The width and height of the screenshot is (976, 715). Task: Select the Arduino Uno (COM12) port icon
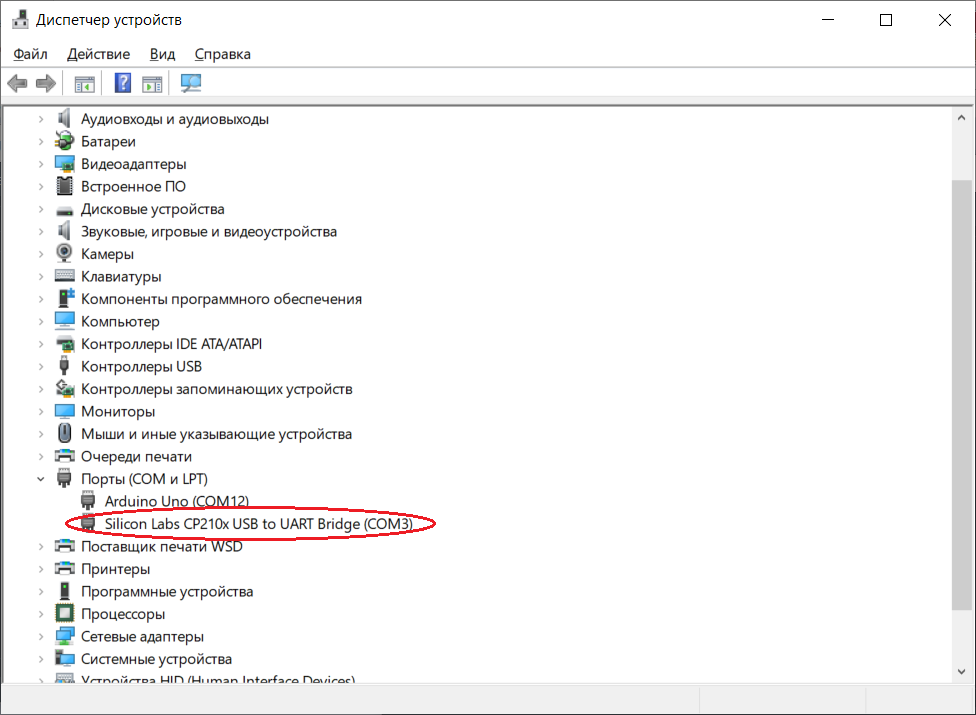[88, 501]
